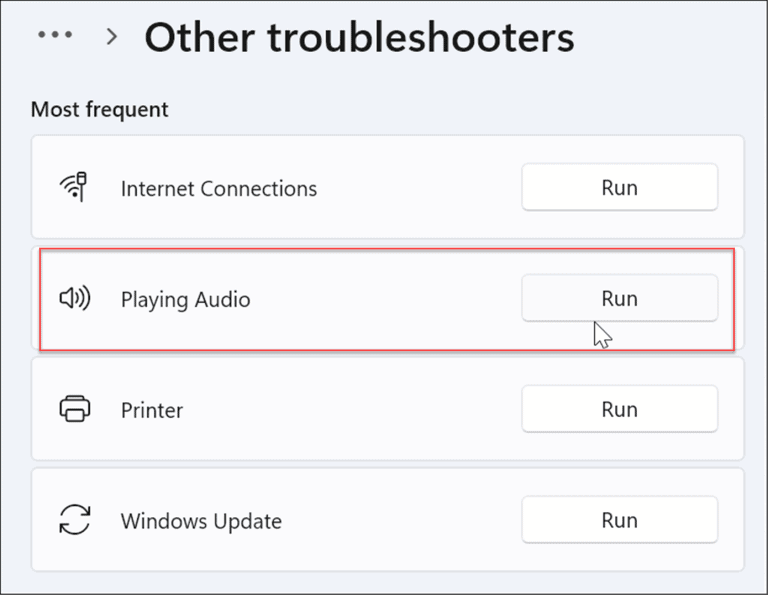768x595 pixels.
Task: Select the Playing Audio label
Action: click(186, 300)
